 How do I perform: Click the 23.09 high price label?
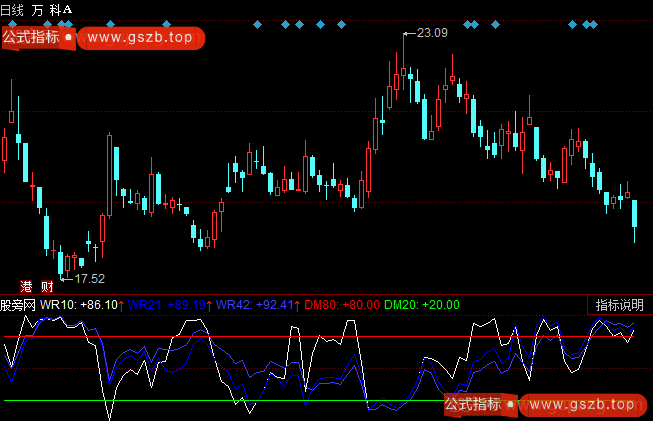pyautogui.click(x=432, y=34)
